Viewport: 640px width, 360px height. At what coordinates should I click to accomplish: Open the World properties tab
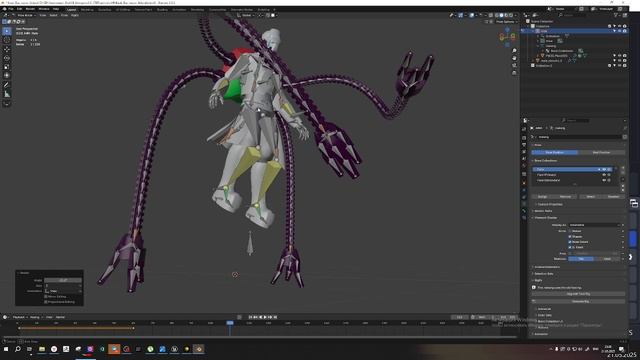tap(524, 166)
